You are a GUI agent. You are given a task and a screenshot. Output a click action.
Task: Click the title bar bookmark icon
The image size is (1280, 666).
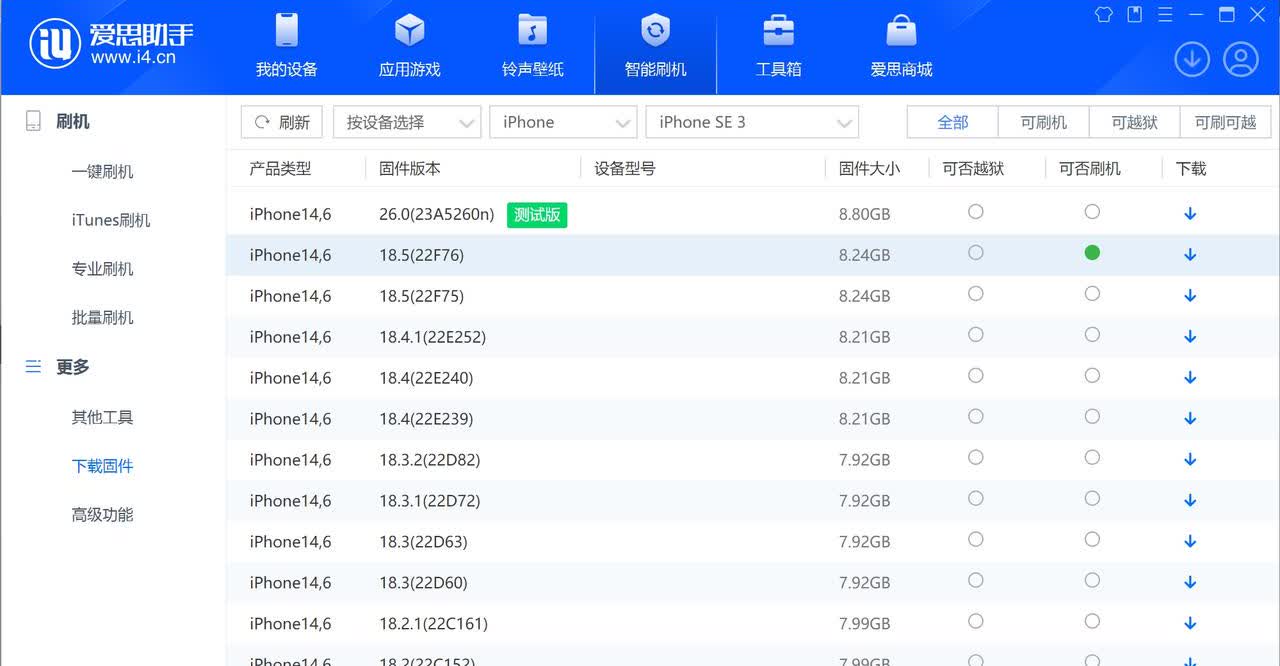click(x=1135, y=15)
